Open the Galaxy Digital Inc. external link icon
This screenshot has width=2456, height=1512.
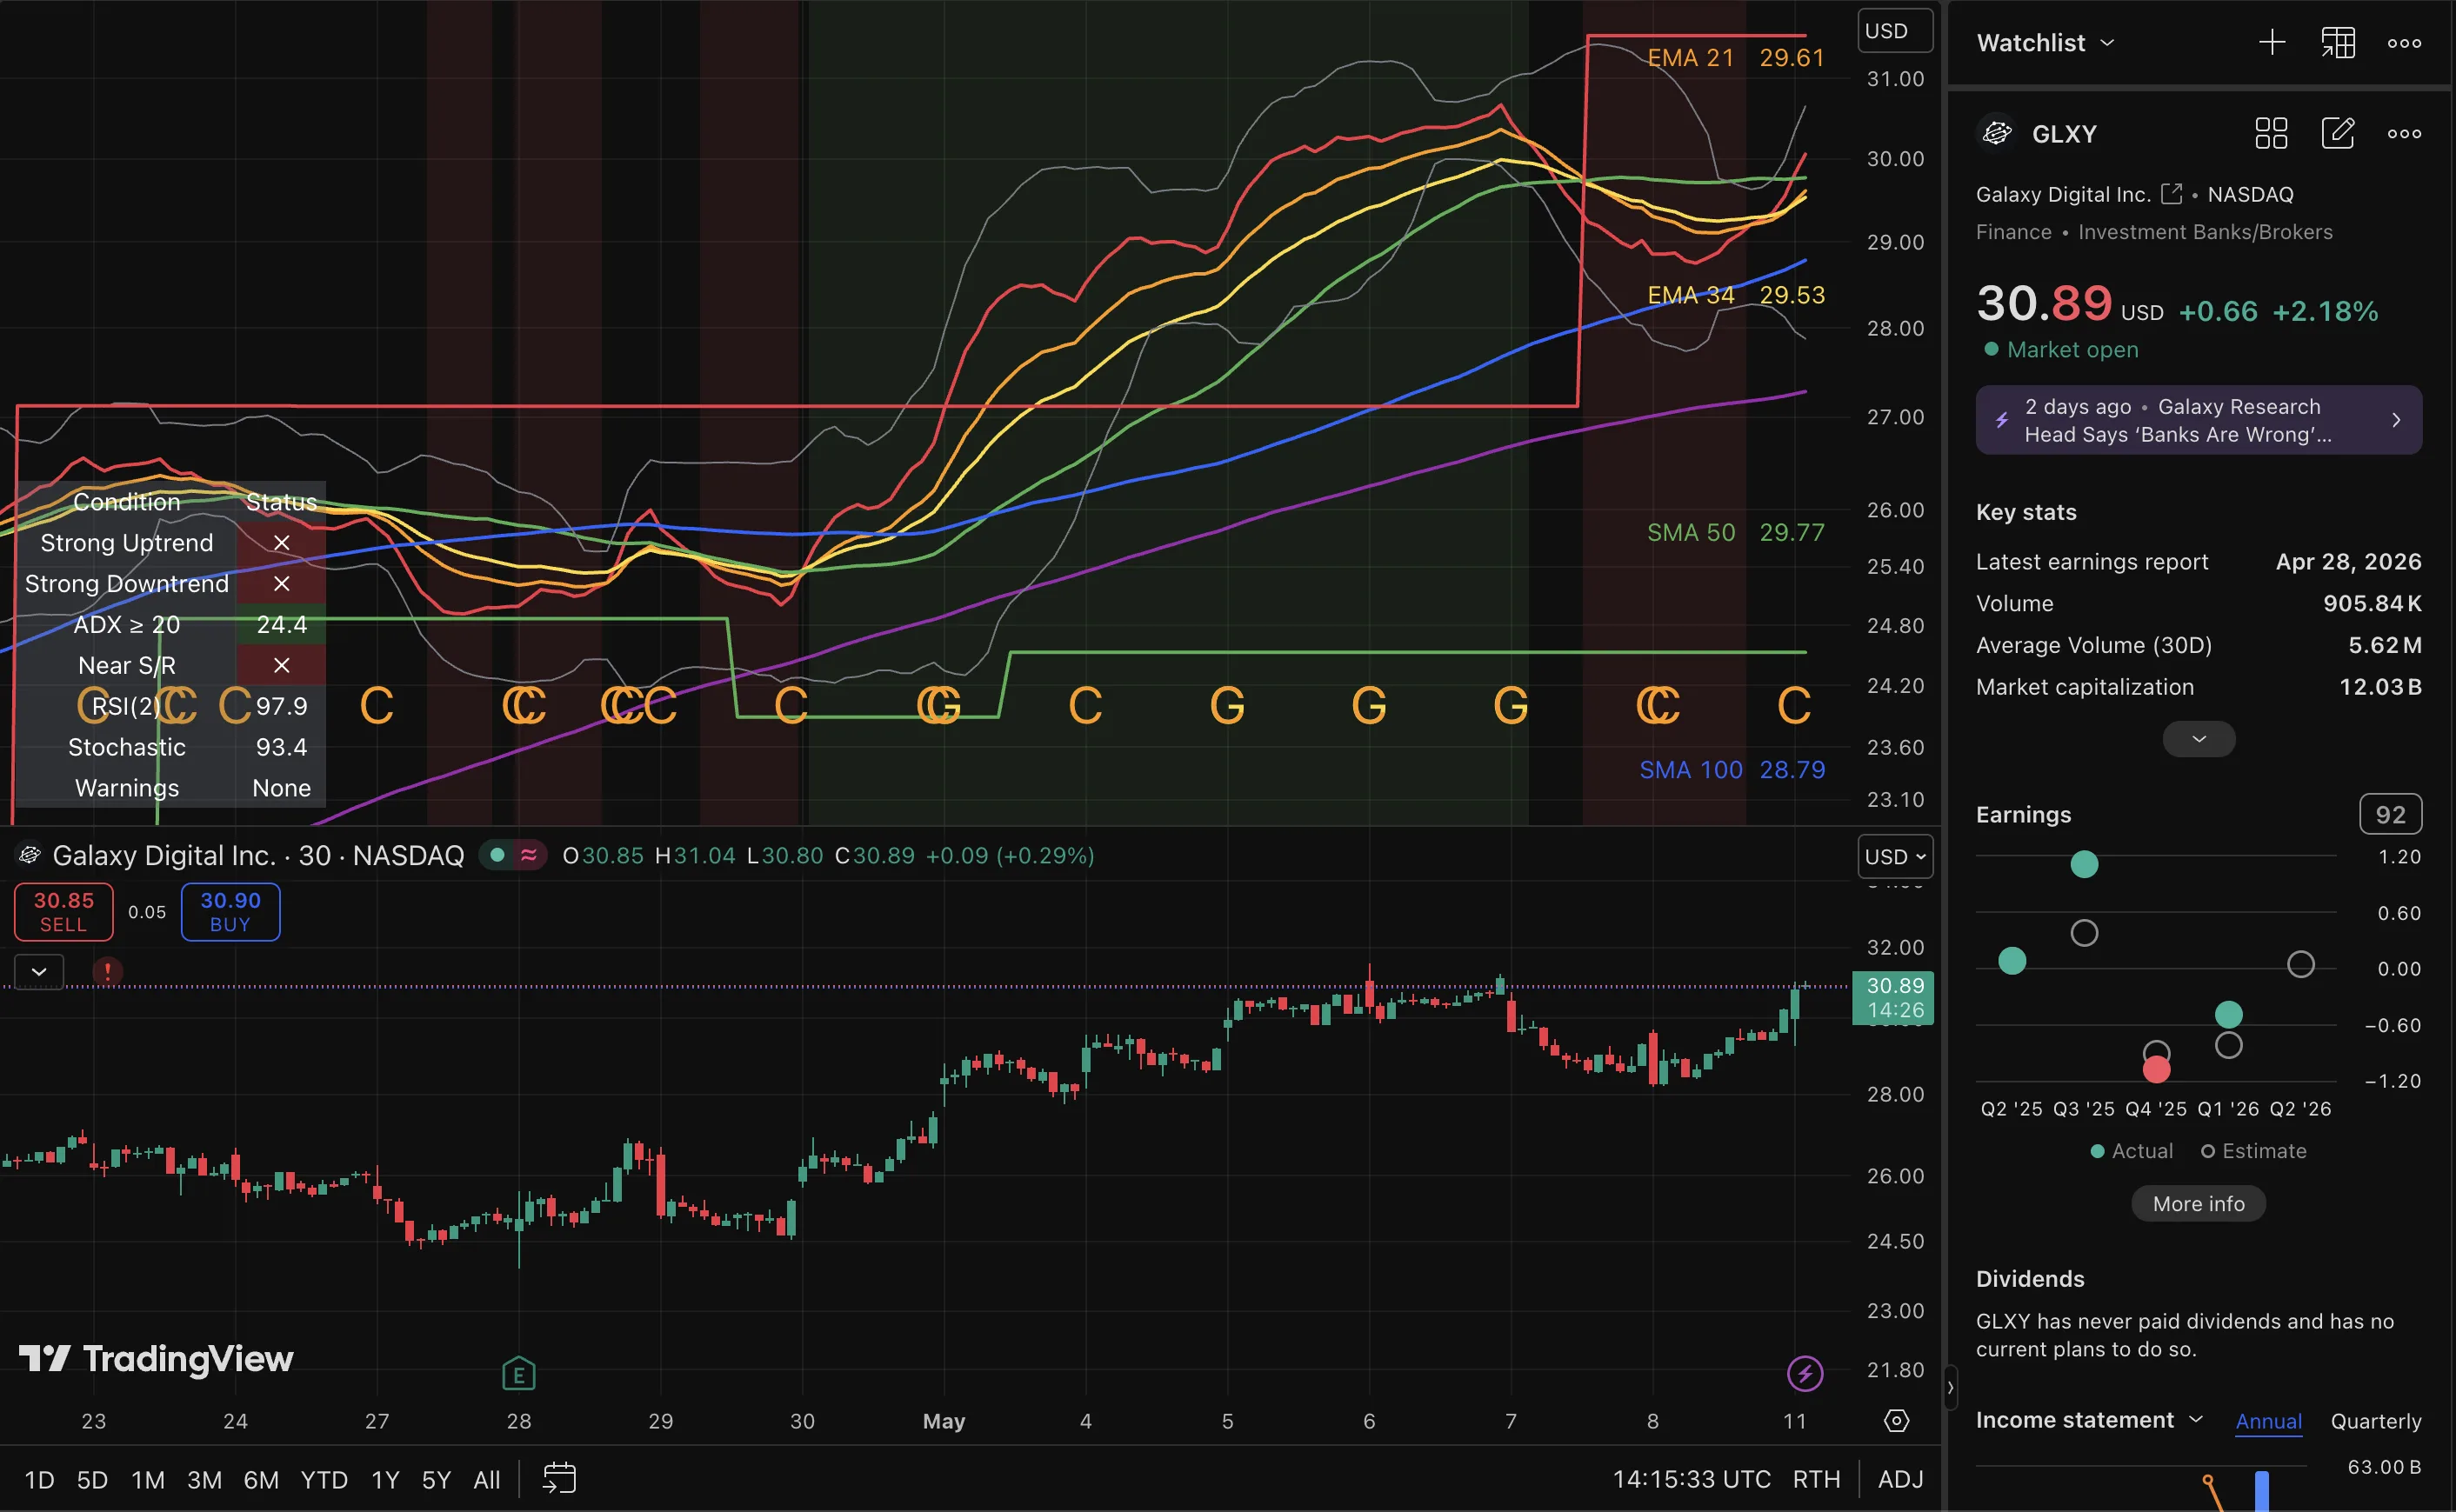(2171, 193)
